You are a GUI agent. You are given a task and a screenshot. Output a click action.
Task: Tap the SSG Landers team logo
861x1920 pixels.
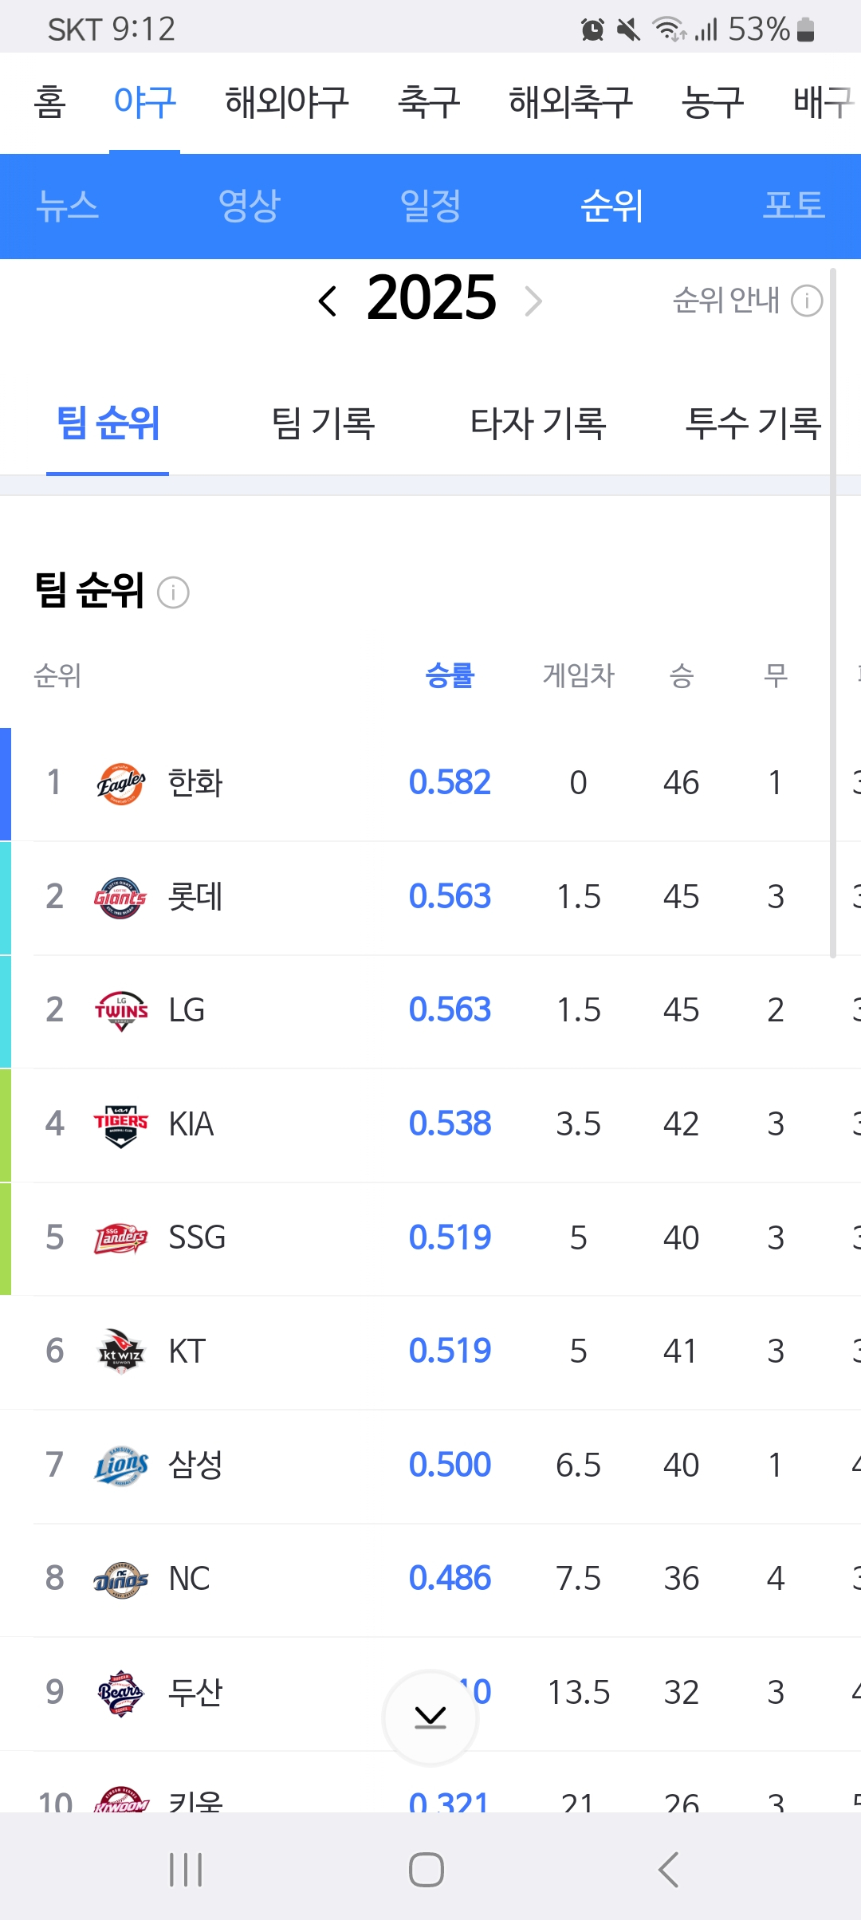(x=121, y=1238)
